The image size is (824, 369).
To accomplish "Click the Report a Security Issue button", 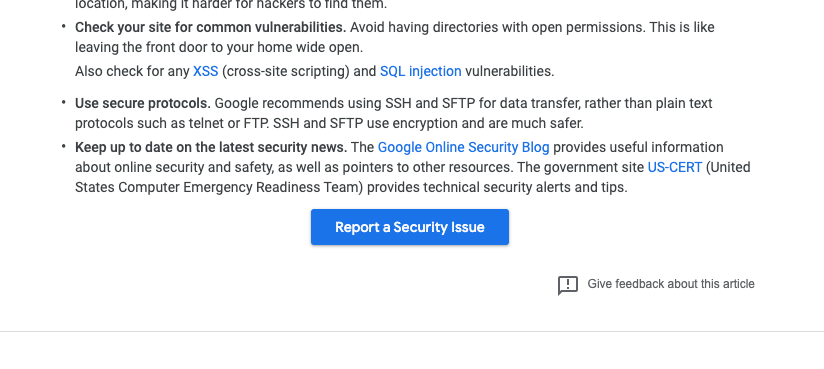I will click(x=410, y=227).
